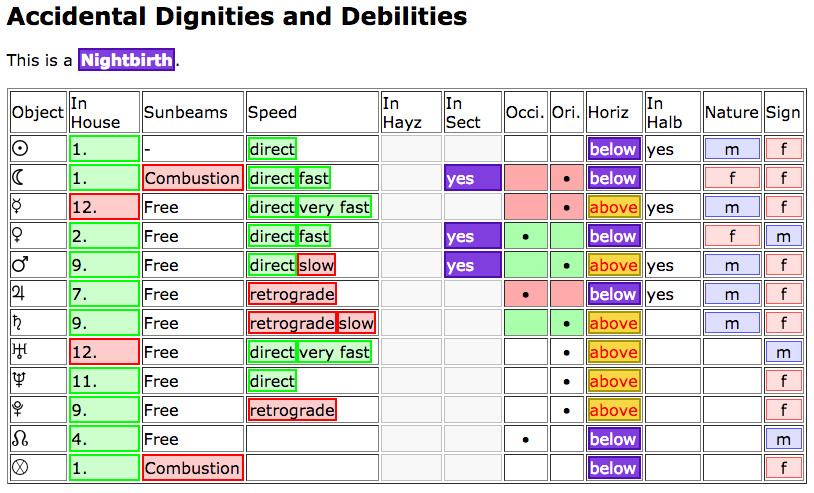
Task: Click the North Node glyph
Action: [x=20, y=439]
